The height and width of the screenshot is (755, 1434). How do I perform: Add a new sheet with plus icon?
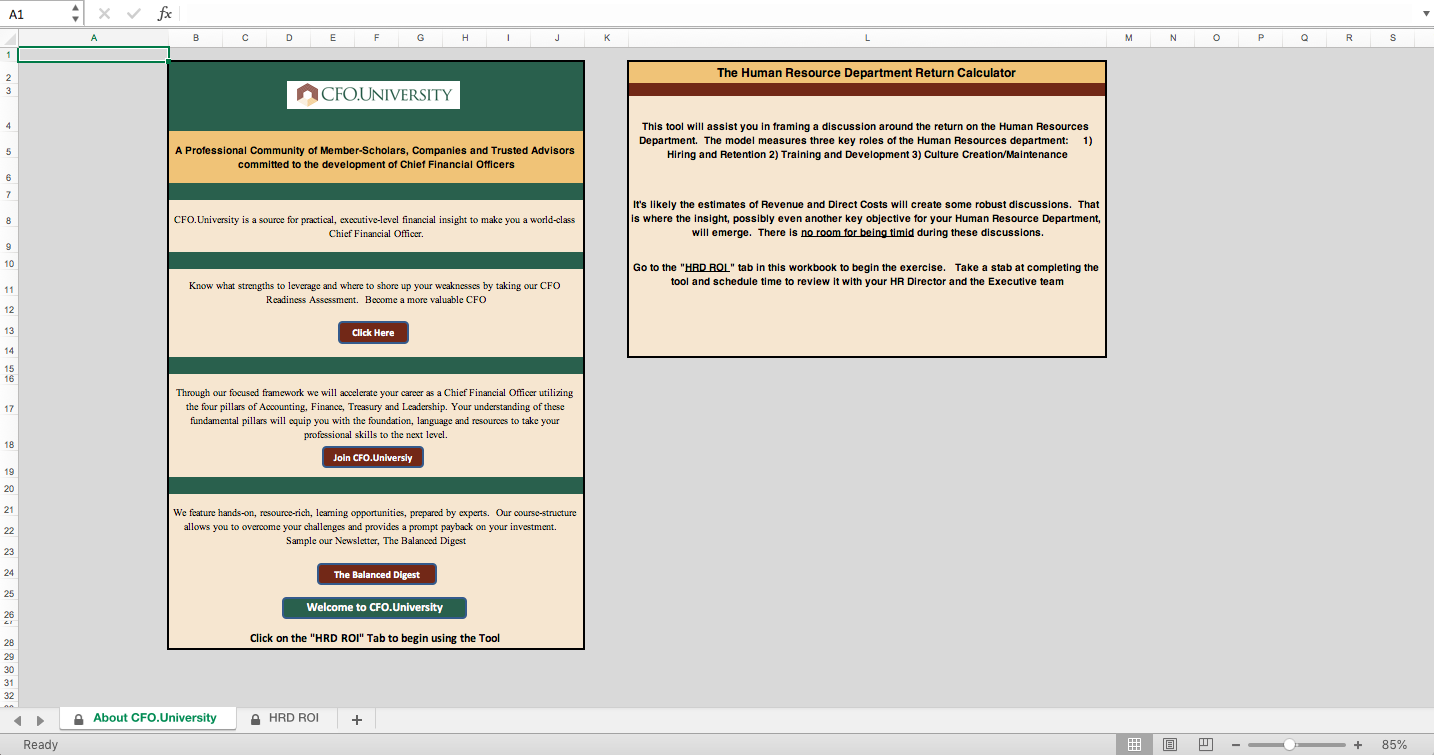357,719
